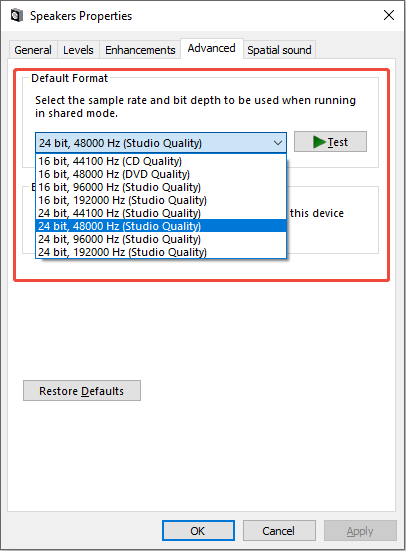Viewport: 406px width, 551px height.
Task: Switch to the General tab
Action: pos(33,50)
